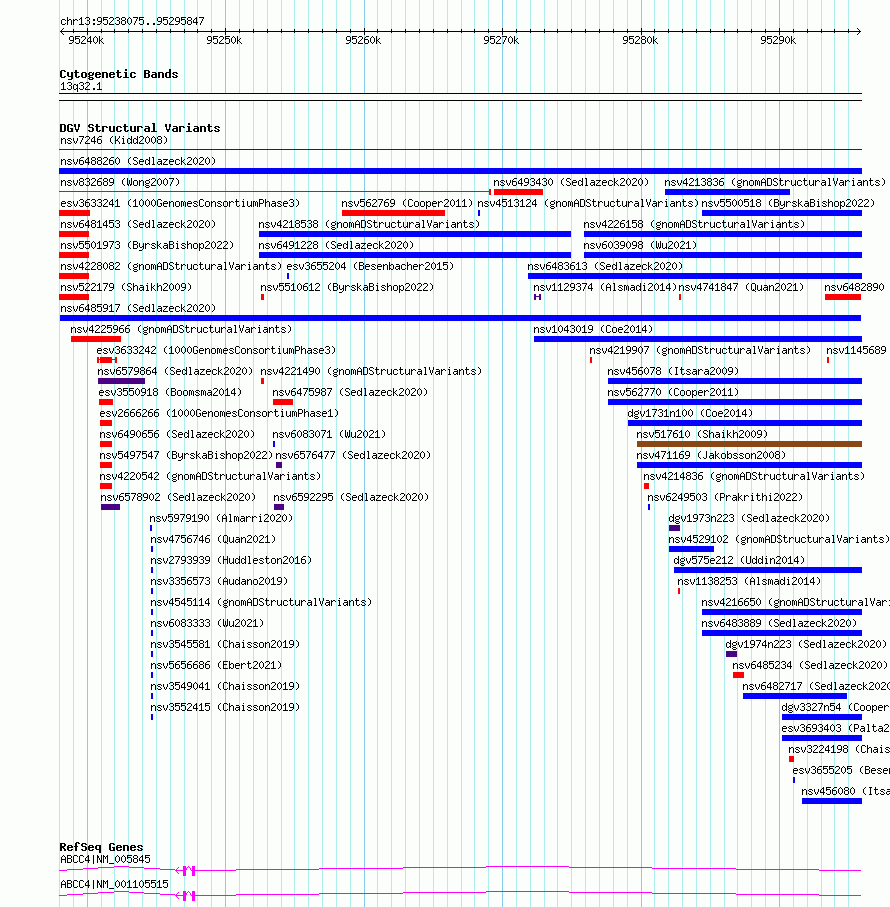The height and width of the screenshot is (907, 890).
Task: Open nsv5501973 (ByrskaBishop2022) variant
Action: 147,245
